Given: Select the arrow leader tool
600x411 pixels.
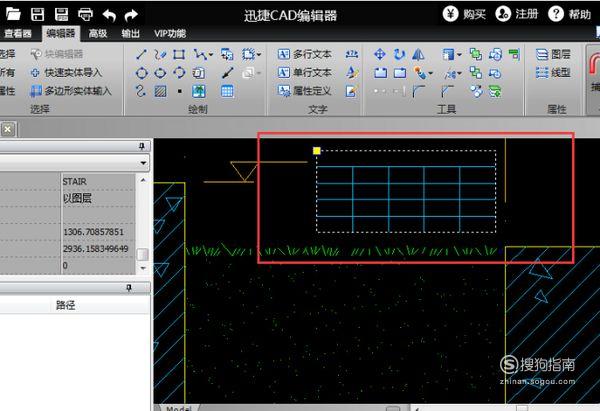Looking at the screenshot, I should pyautogui.click(x=228, y=73).
